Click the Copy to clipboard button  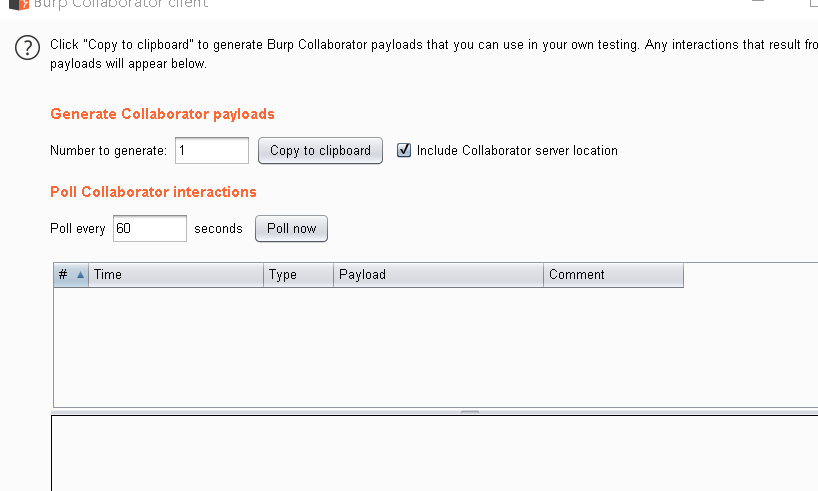coord(320,151)
